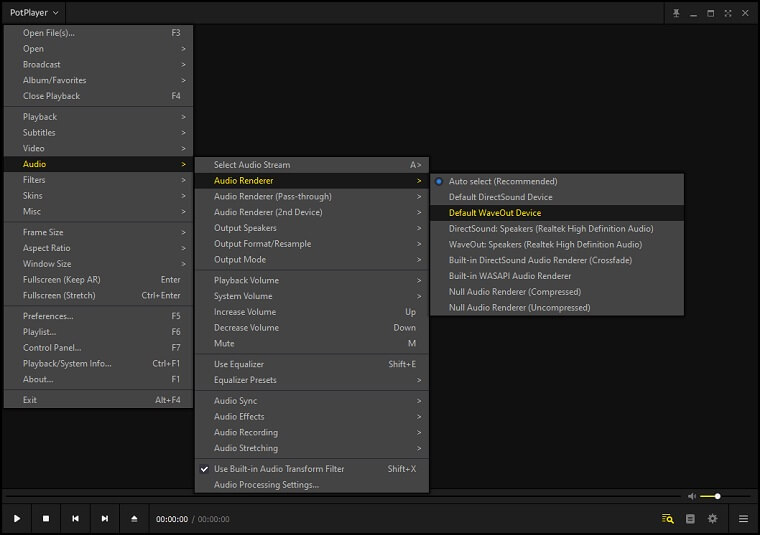Expand Playback Volume submenu

click(x=312, y=280)
